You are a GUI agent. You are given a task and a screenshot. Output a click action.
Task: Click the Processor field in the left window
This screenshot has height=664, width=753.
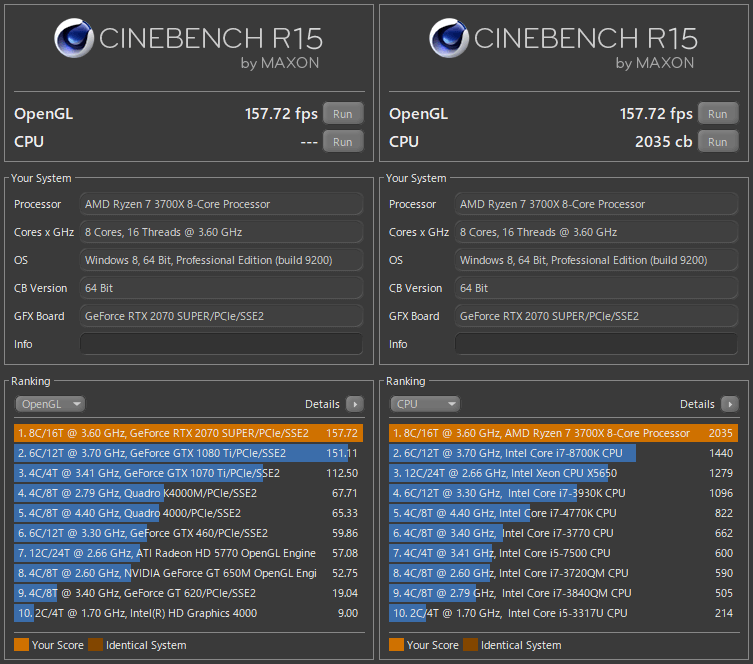click(221, 204)
